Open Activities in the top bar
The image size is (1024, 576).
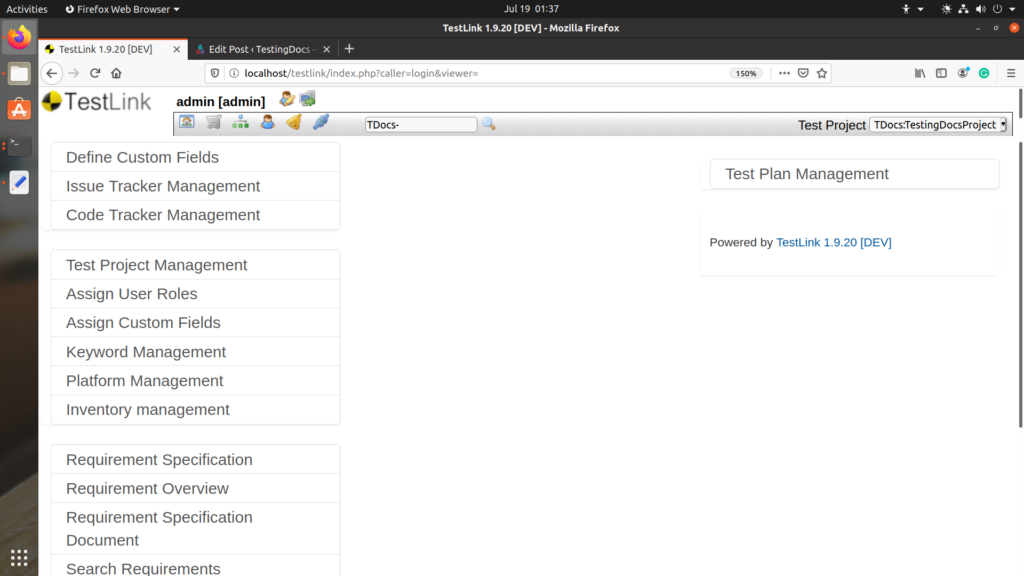[26, 8]
